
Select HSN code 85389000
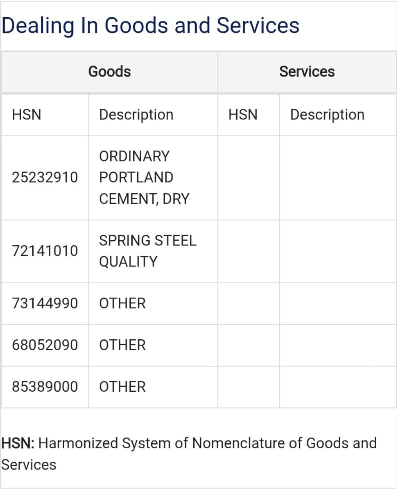coord(45,387)
